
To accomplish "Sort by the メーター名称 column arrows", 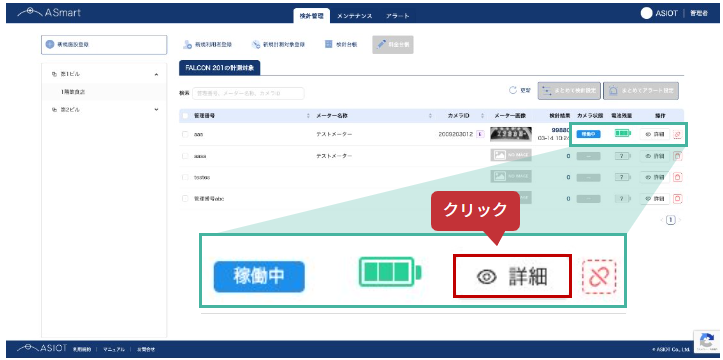I will [430, 116].
